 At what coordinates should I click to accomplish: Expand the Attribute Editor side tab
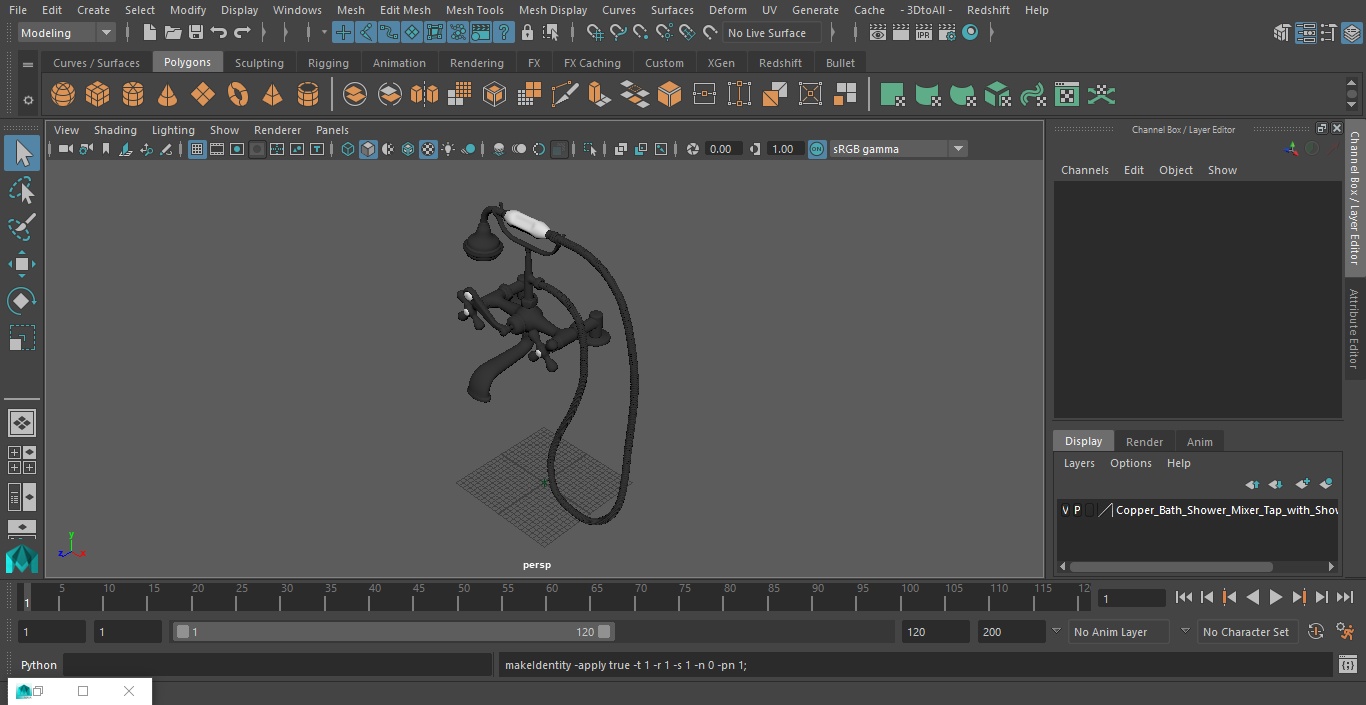pos(1354,329)
